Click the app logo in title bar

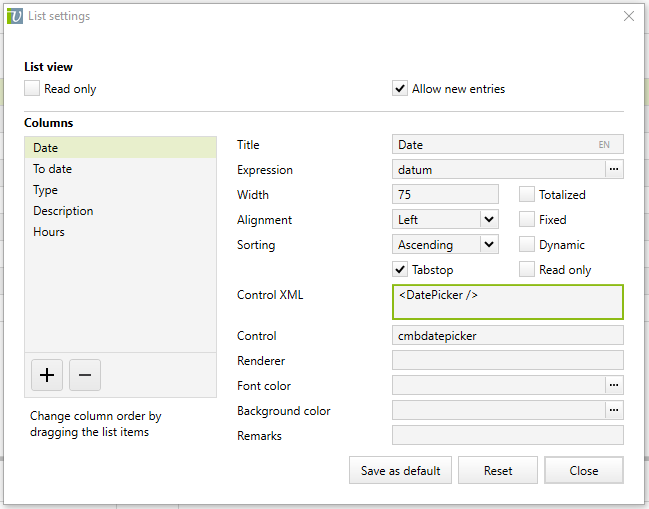point(15,16)
